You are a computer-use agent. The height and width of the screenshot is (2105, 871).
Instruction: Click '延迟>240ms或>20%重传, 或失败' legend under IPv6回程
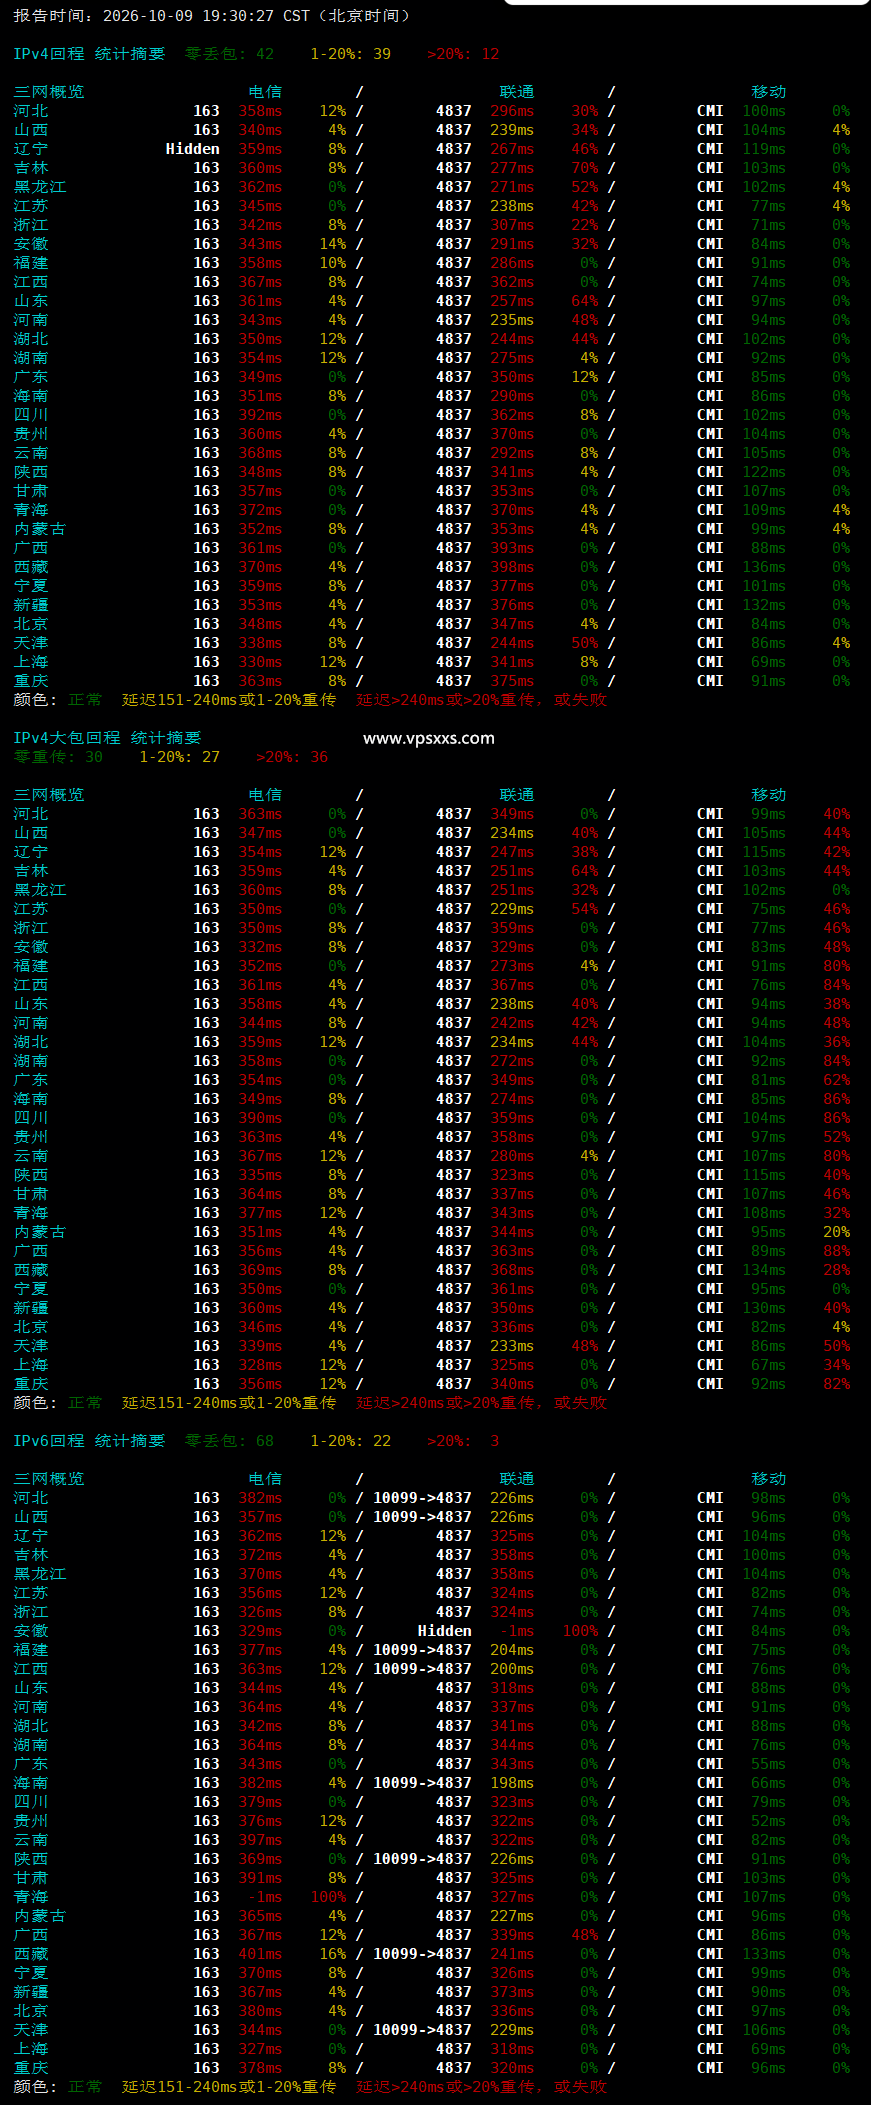point(481,2087)
